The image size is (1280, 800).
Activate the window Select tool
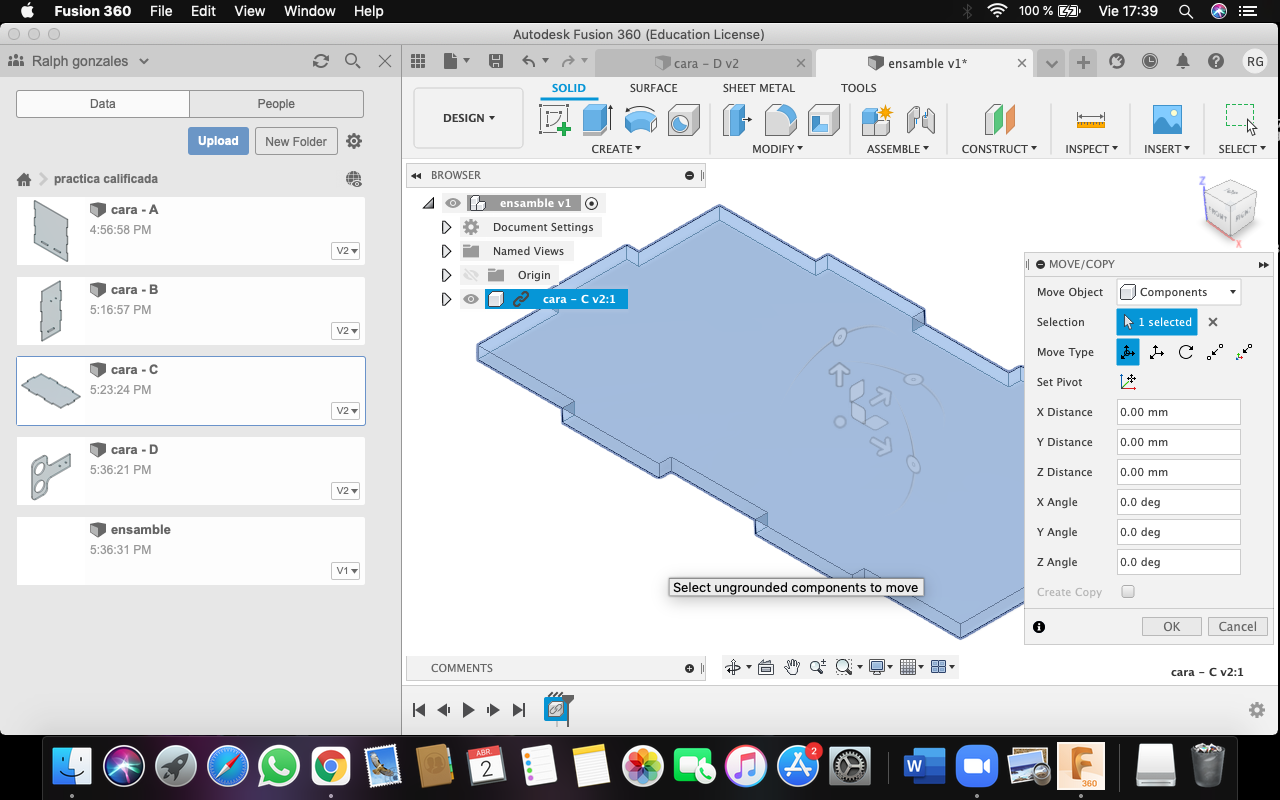pos(1240,118)
